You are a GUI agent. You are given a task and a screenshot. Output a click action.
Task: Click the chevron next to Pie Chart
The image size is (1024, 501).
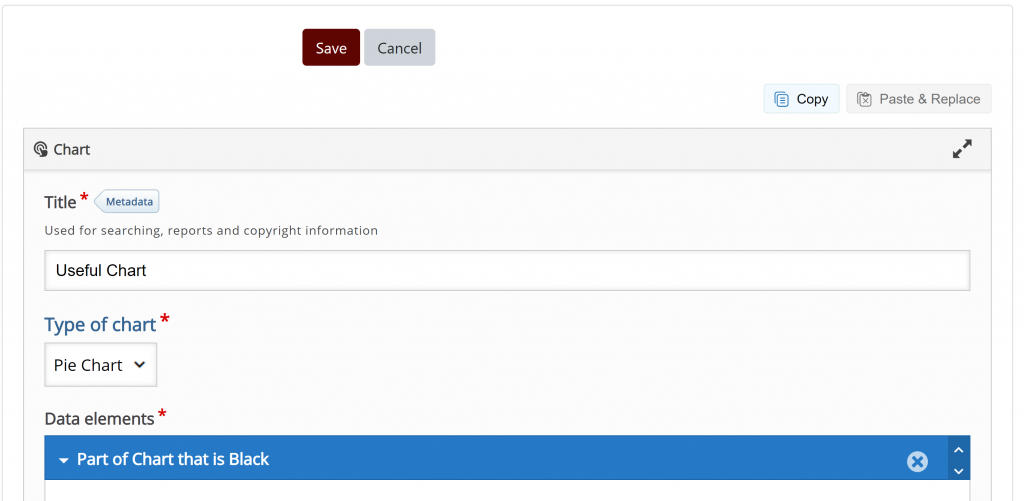(139, 364)
